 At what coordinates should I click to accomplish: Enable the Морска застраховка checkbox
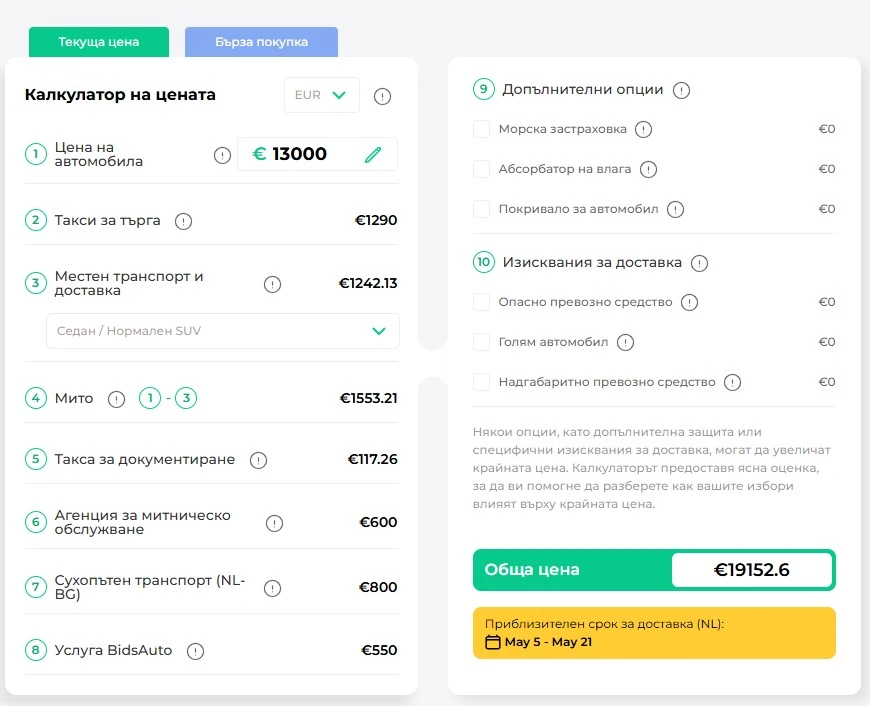click(x=481, y=129)
